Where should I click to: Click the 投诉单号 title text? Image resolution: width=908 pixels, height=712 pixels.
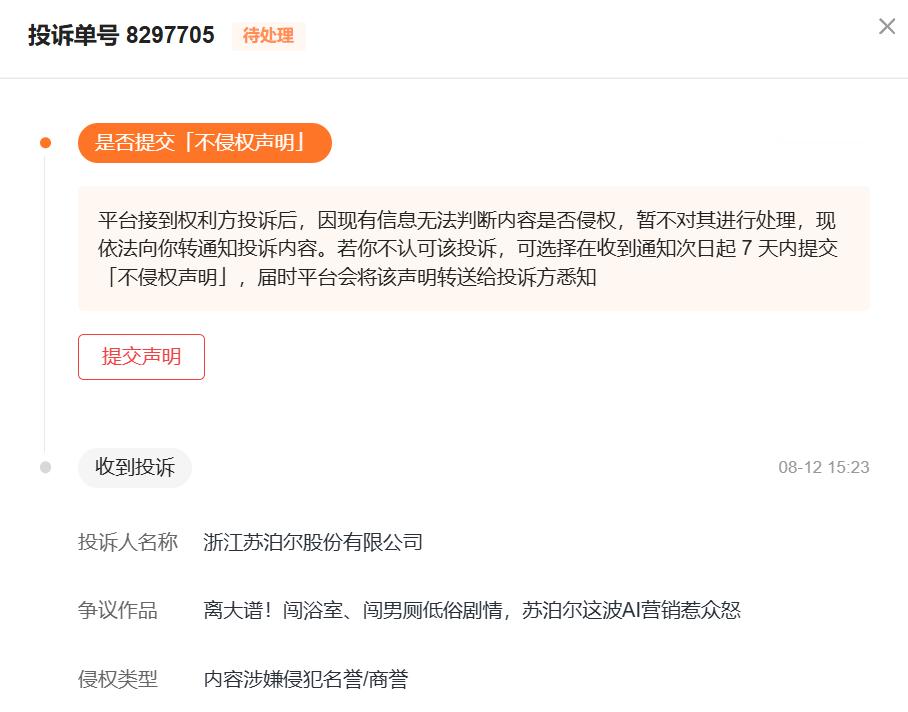pyautogui.click(x=74, y=35)
